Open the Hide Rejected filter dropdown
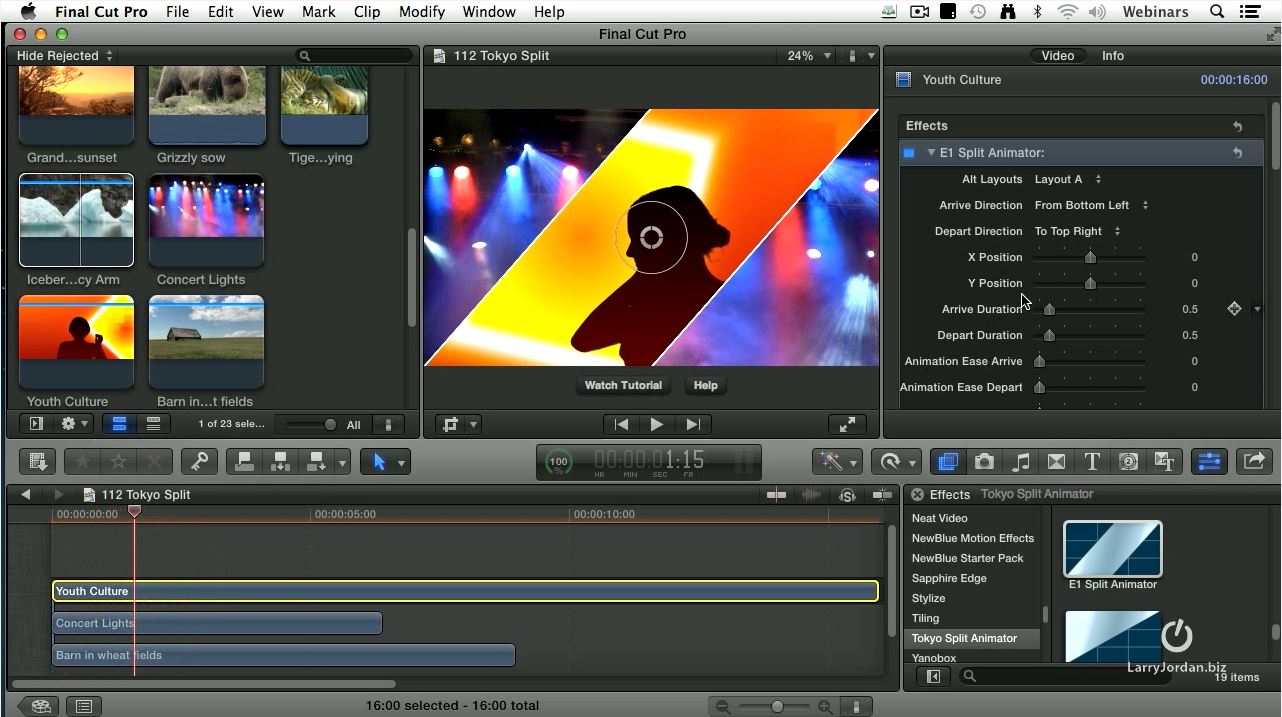 point(65,56)
